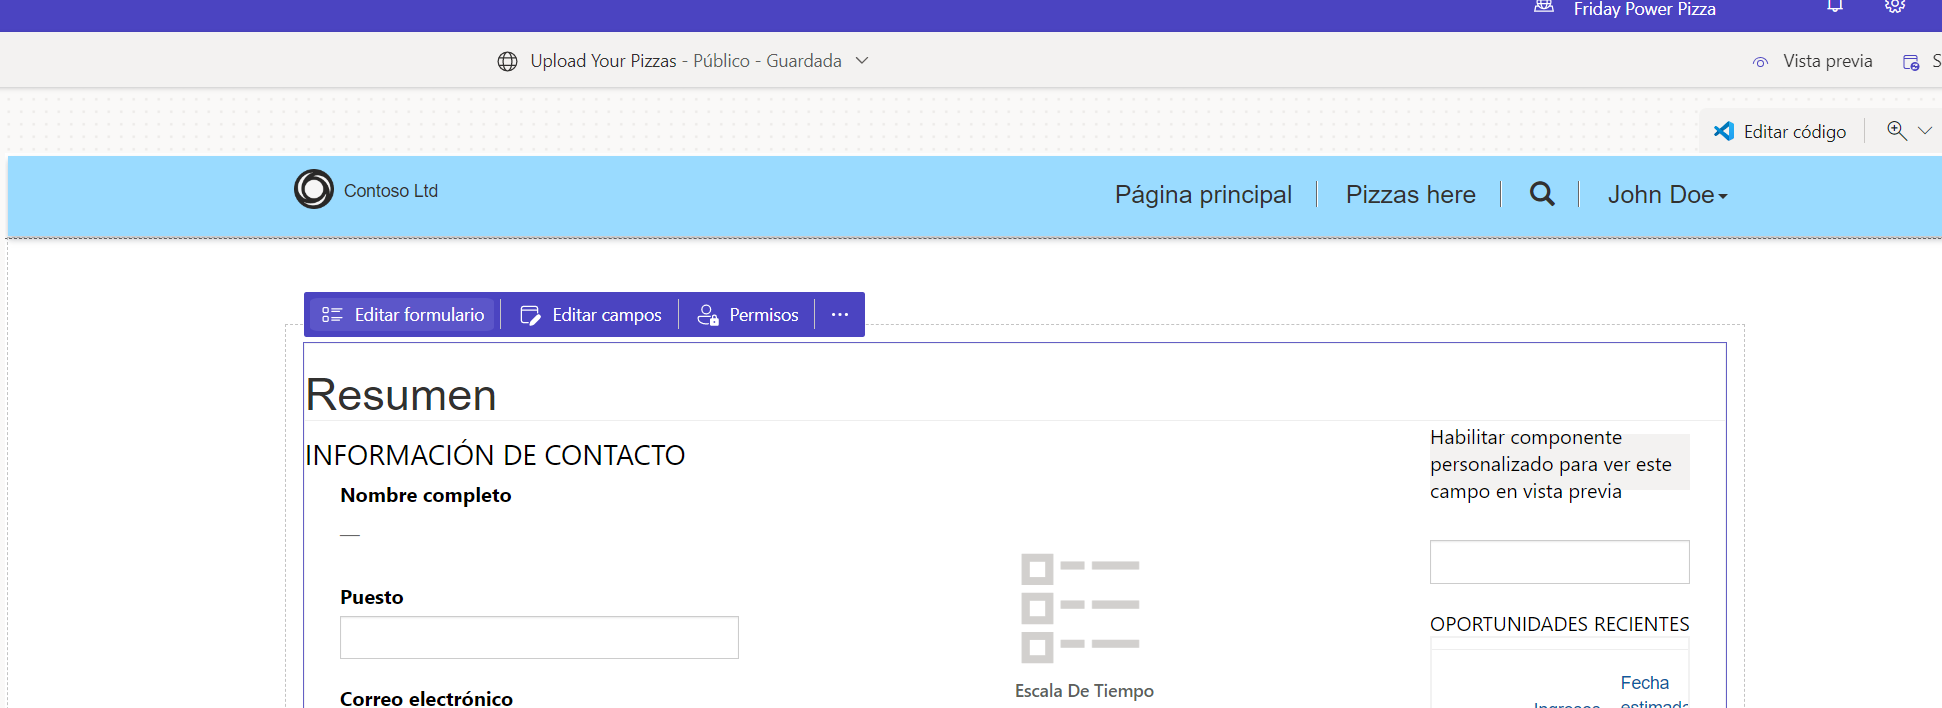Click Editar código button
1942x708 pixels.
click(x=1780, y=131)
